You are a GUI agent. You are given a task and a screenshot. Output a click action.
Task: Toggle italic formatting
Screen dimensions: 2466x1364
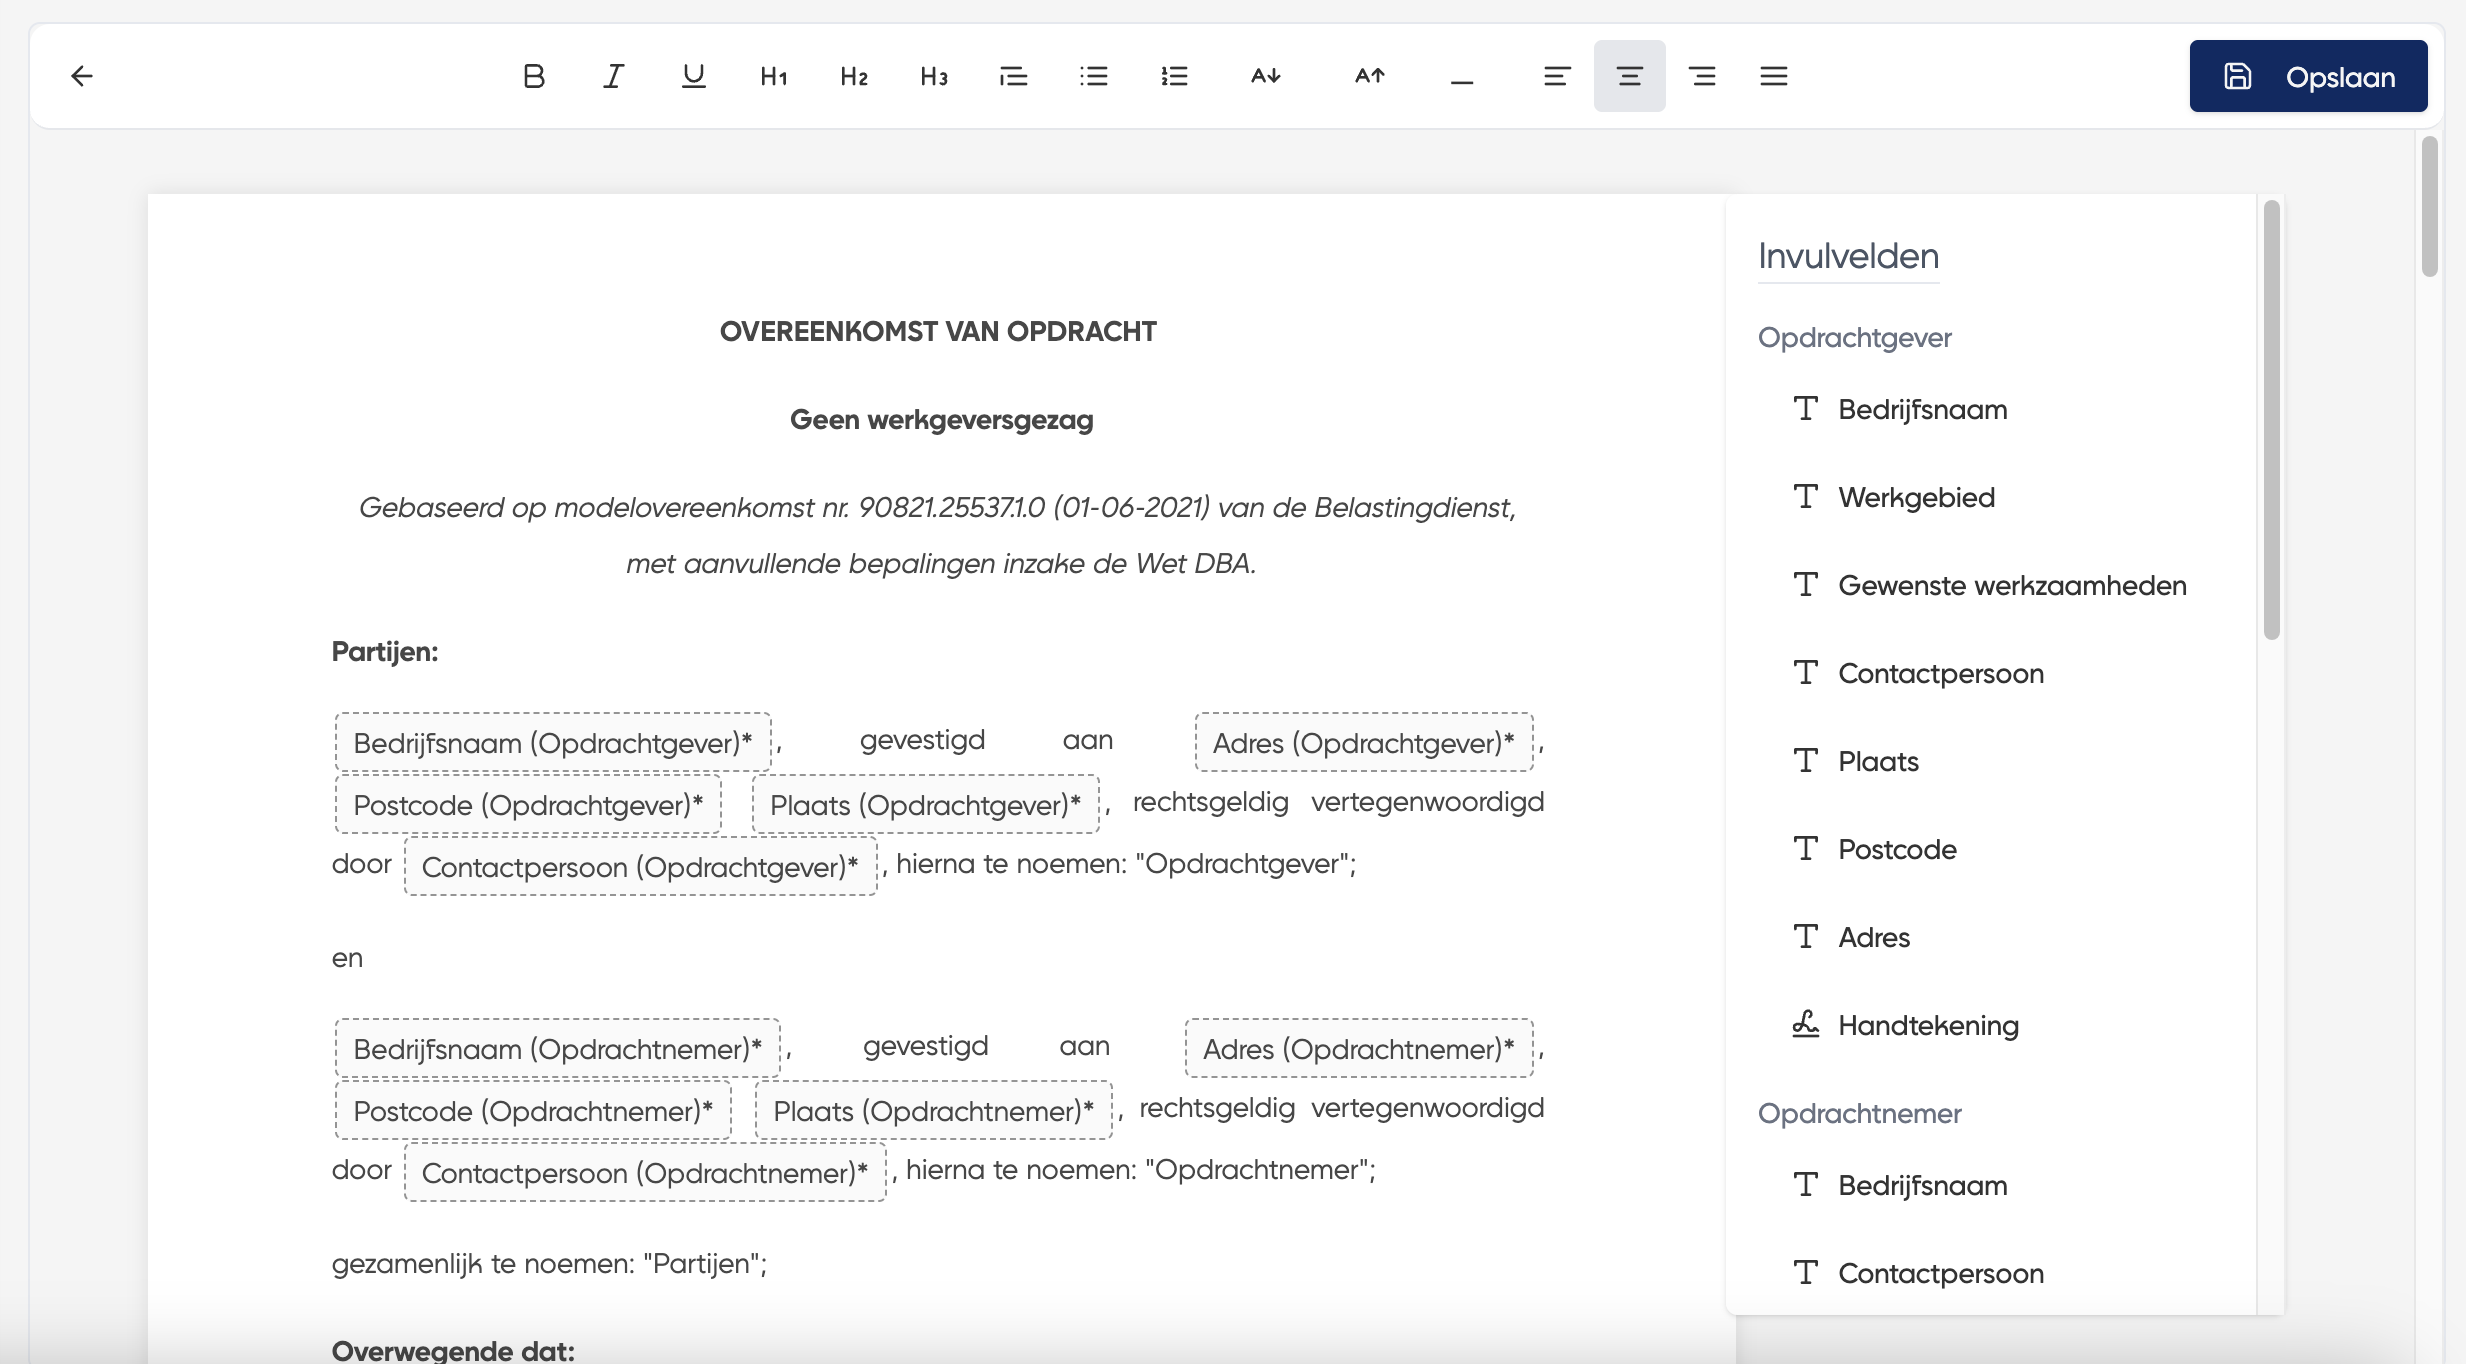614,76
